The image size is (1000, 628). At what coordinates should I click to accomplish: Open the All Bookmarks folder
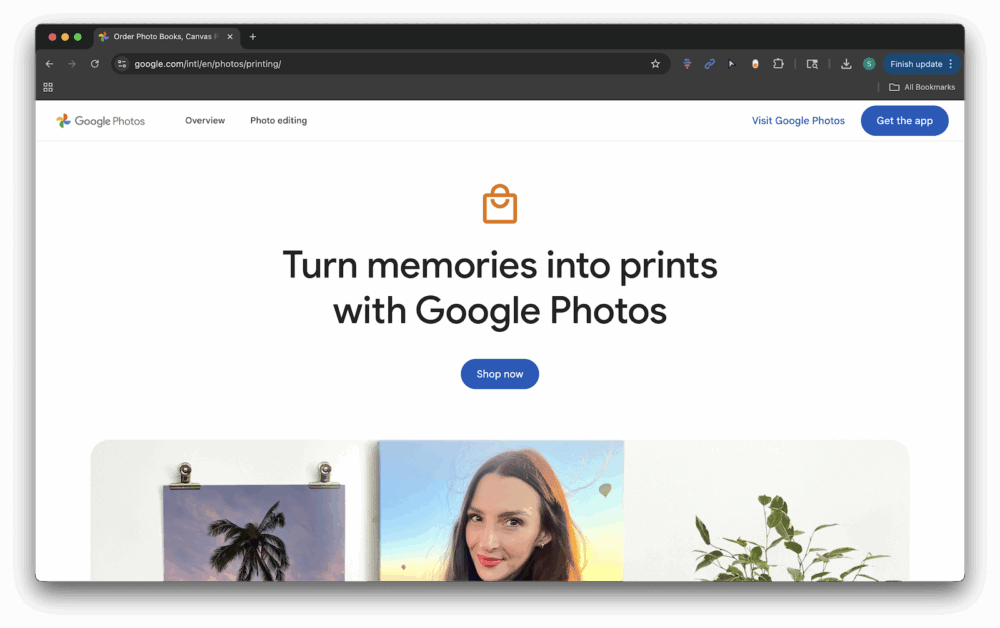click(922, 87)
